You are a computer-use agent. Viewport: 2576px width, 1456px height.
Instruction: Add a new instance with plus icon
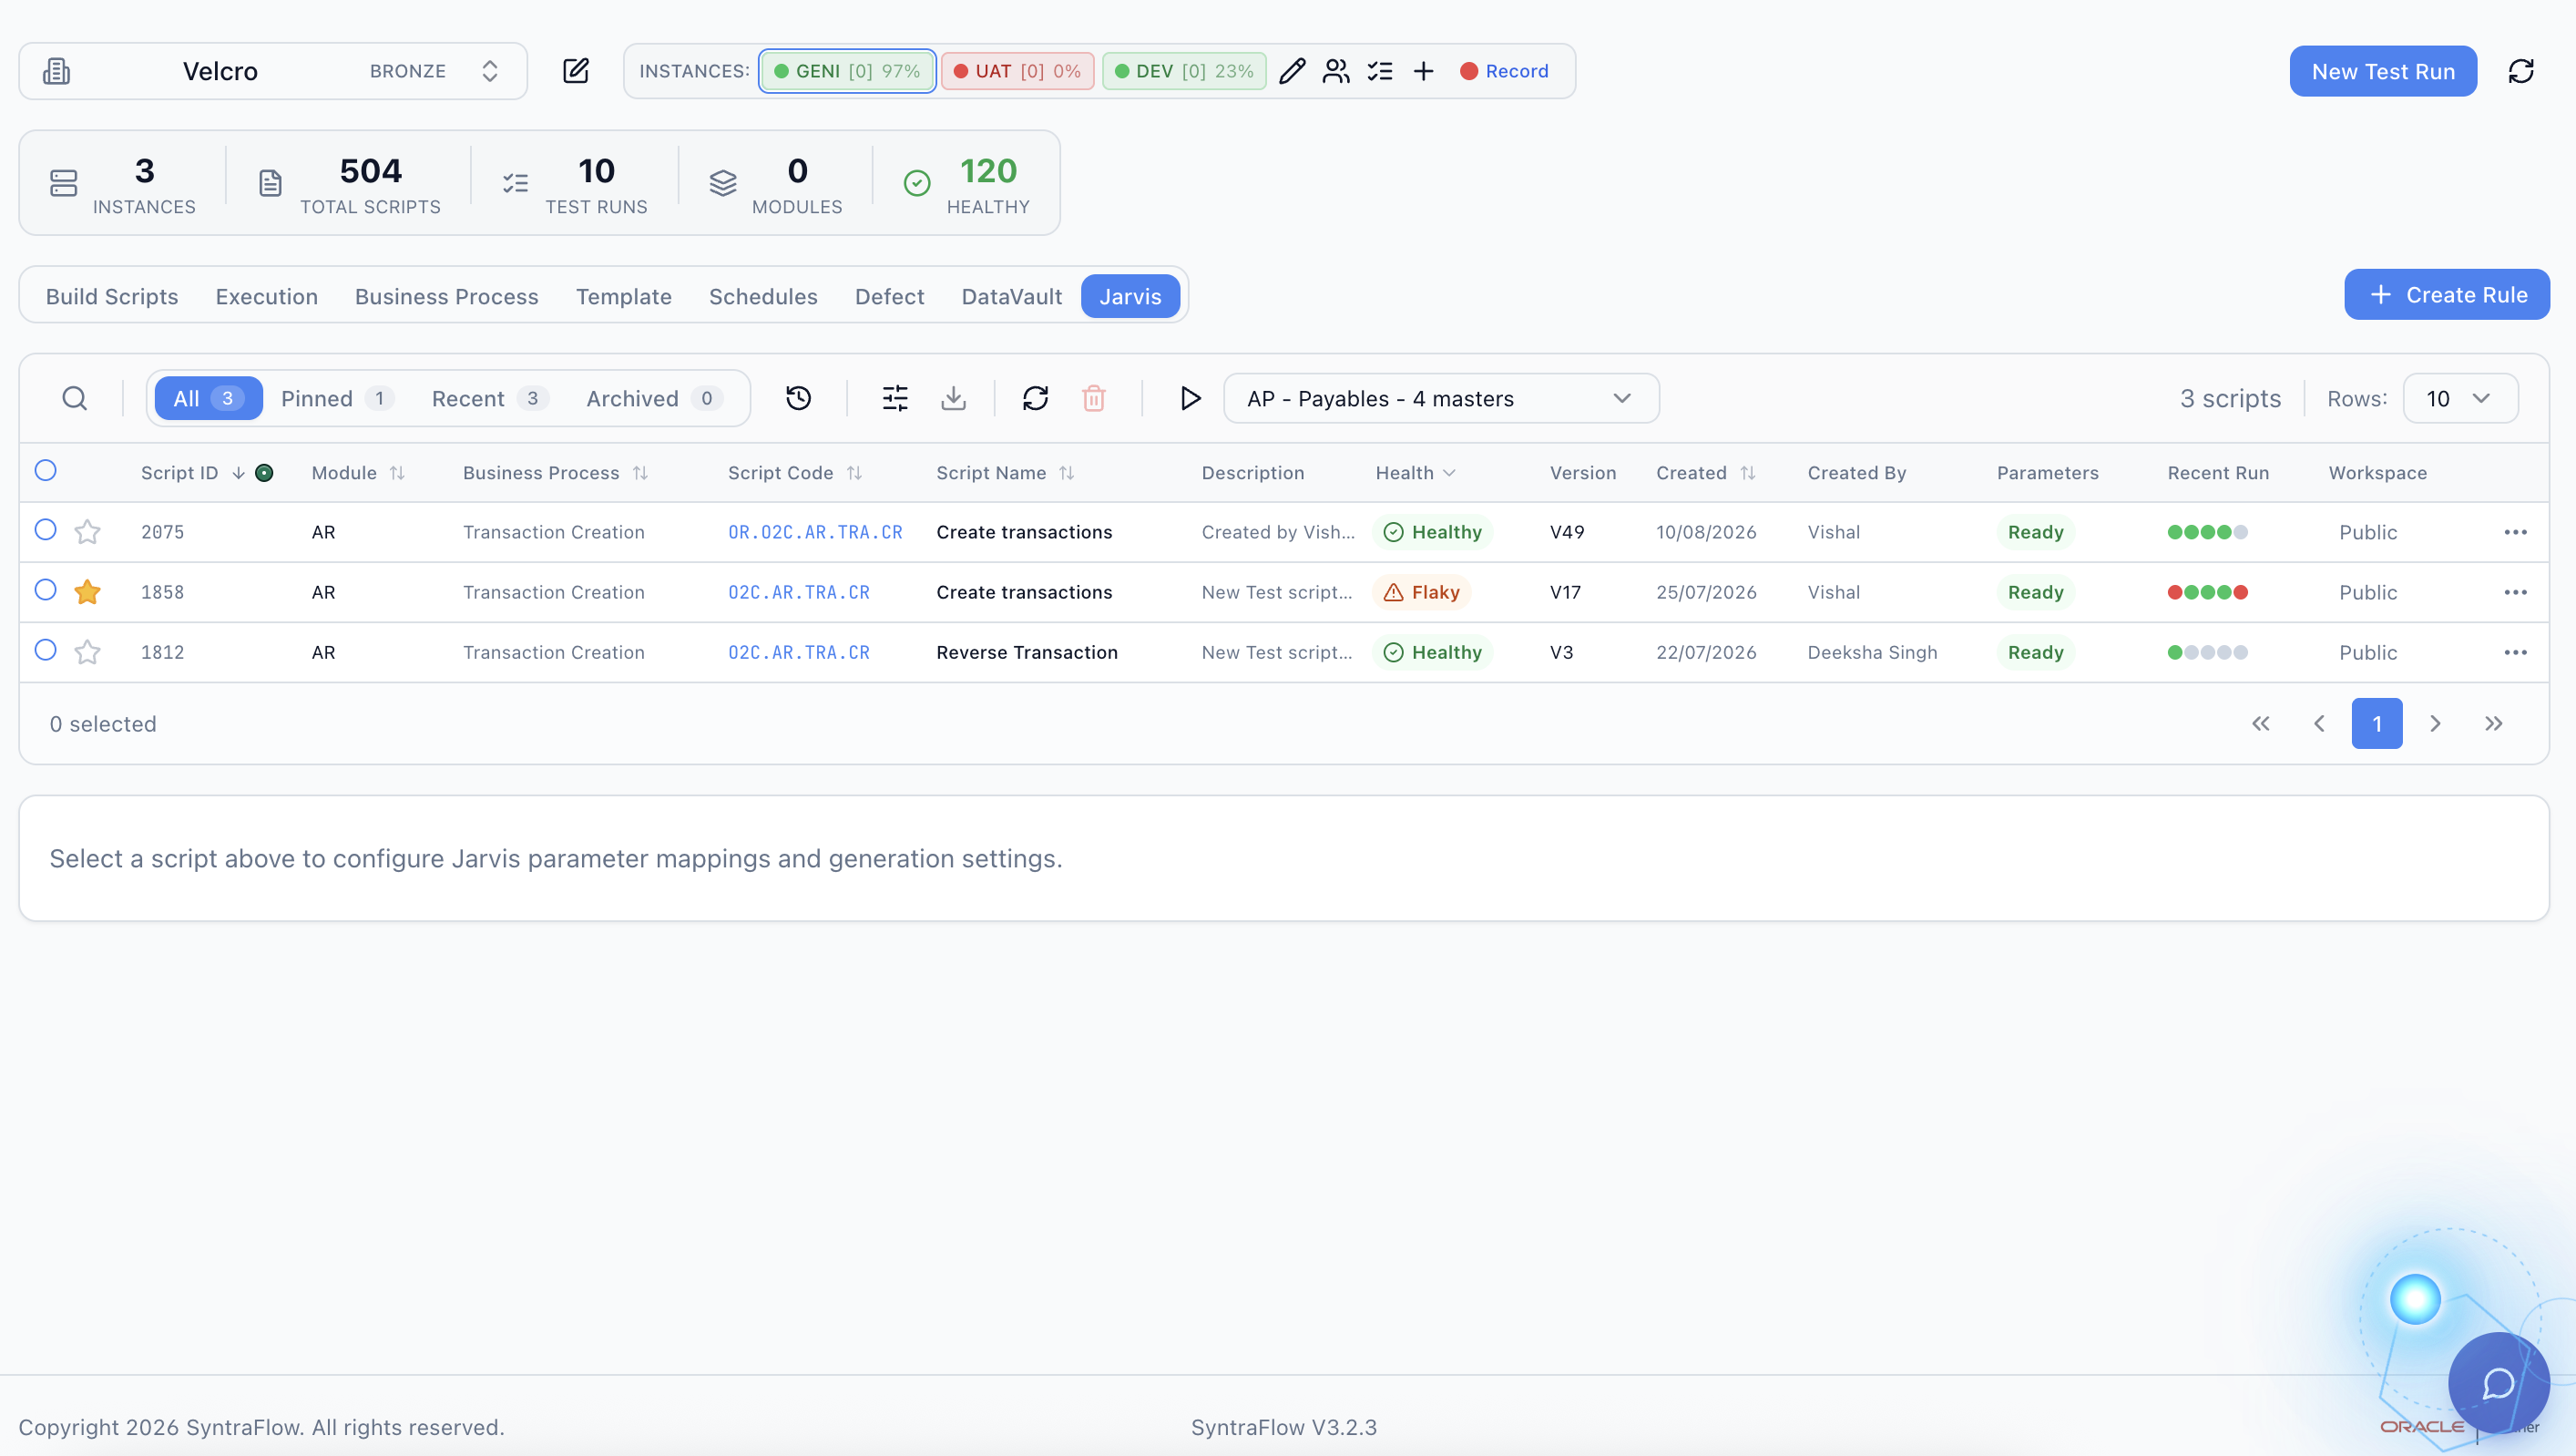click(1424, 71)
